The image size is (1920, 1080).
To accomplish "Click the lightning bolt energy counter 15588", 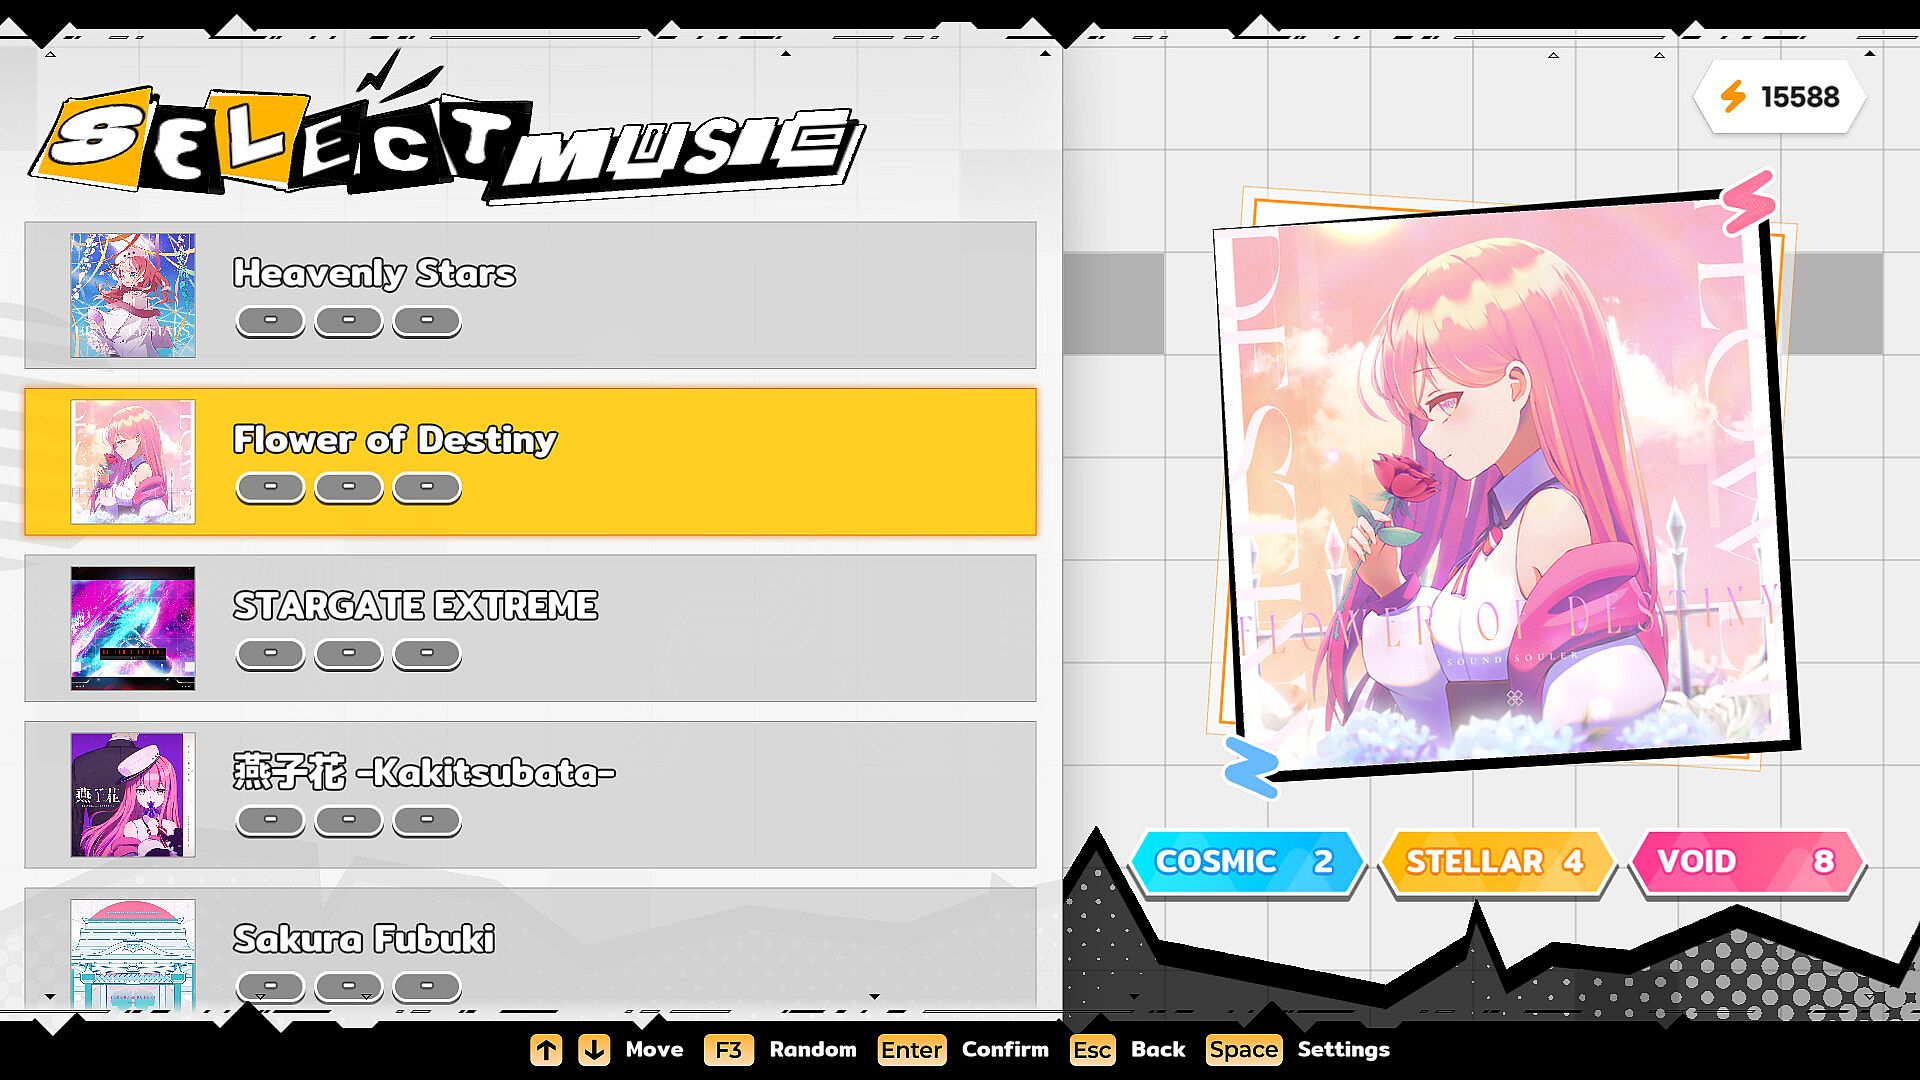I will coord(1779,97).
